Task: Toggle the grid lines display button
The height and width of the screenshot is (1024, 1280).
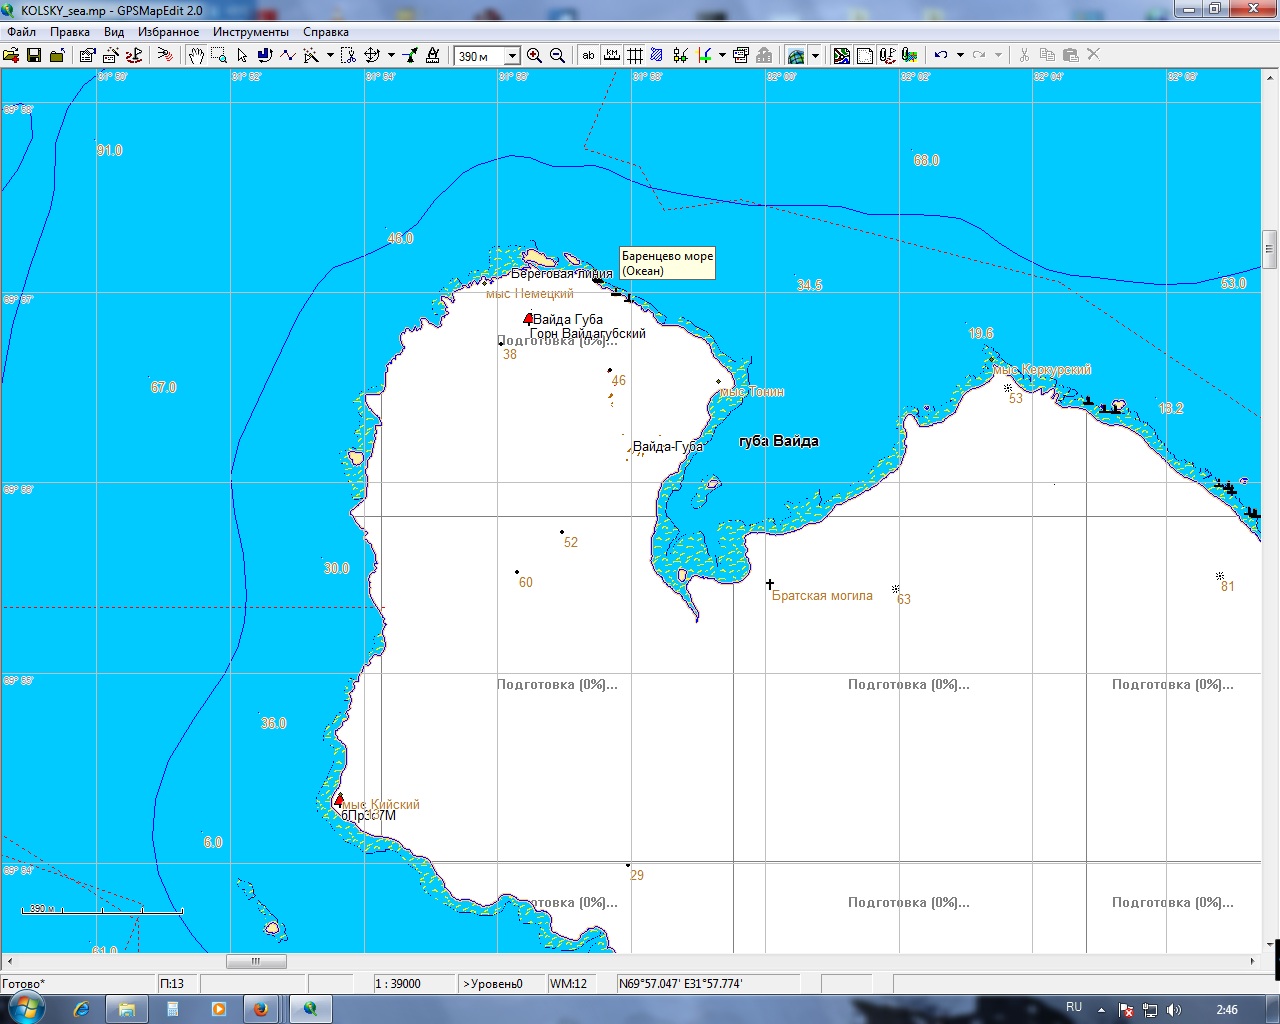Action: point(635,56)
